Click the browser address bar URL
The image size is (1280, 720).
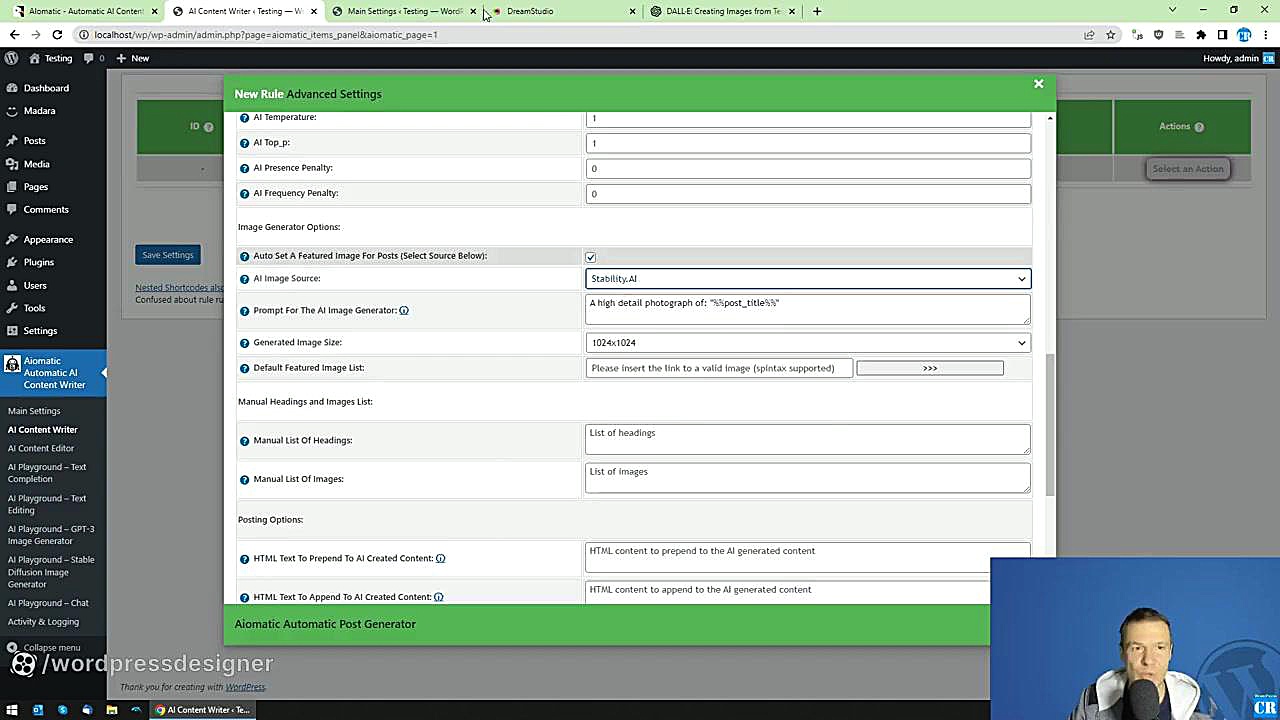[266, 35]
